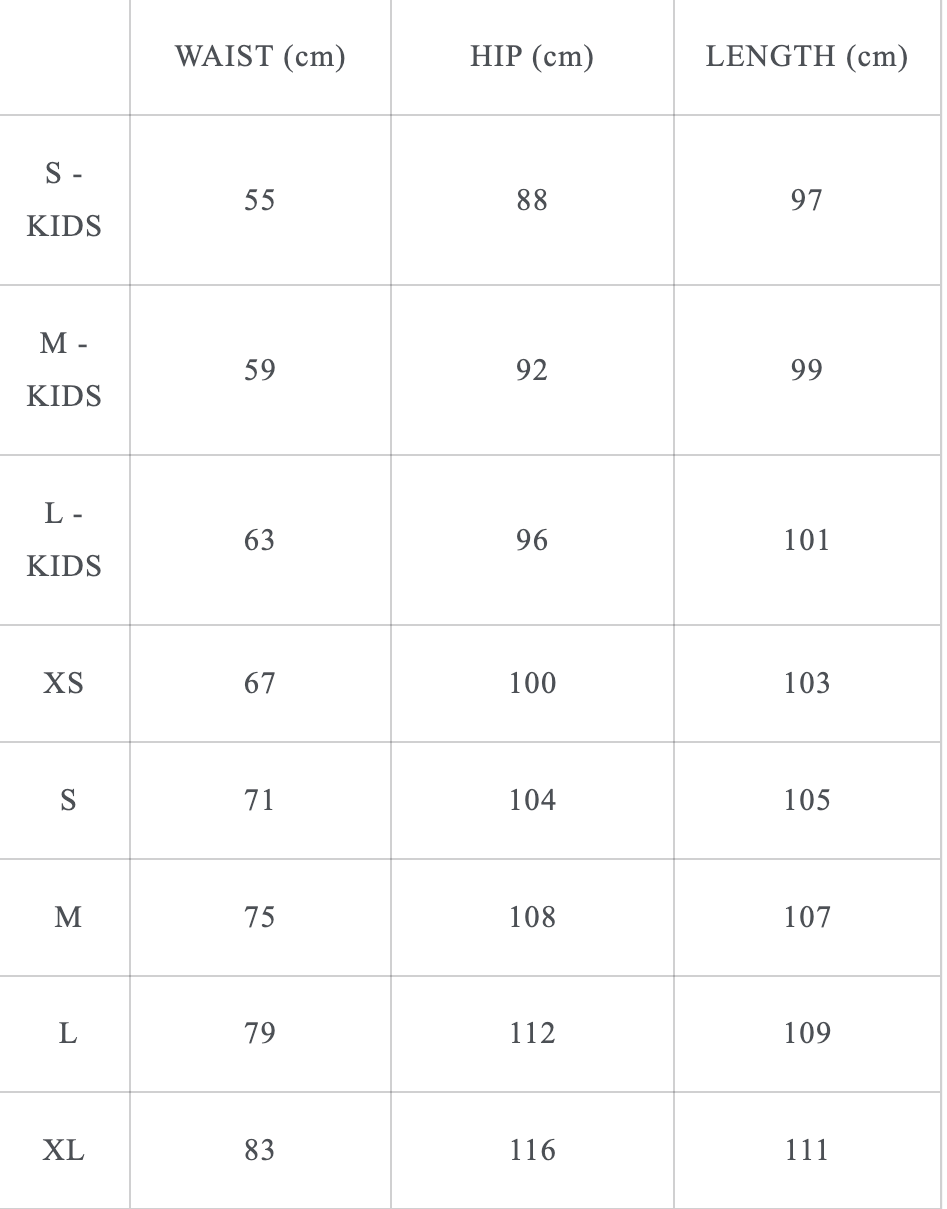
Task: Click the XL size row label
Action: (x=64, y=1150)
